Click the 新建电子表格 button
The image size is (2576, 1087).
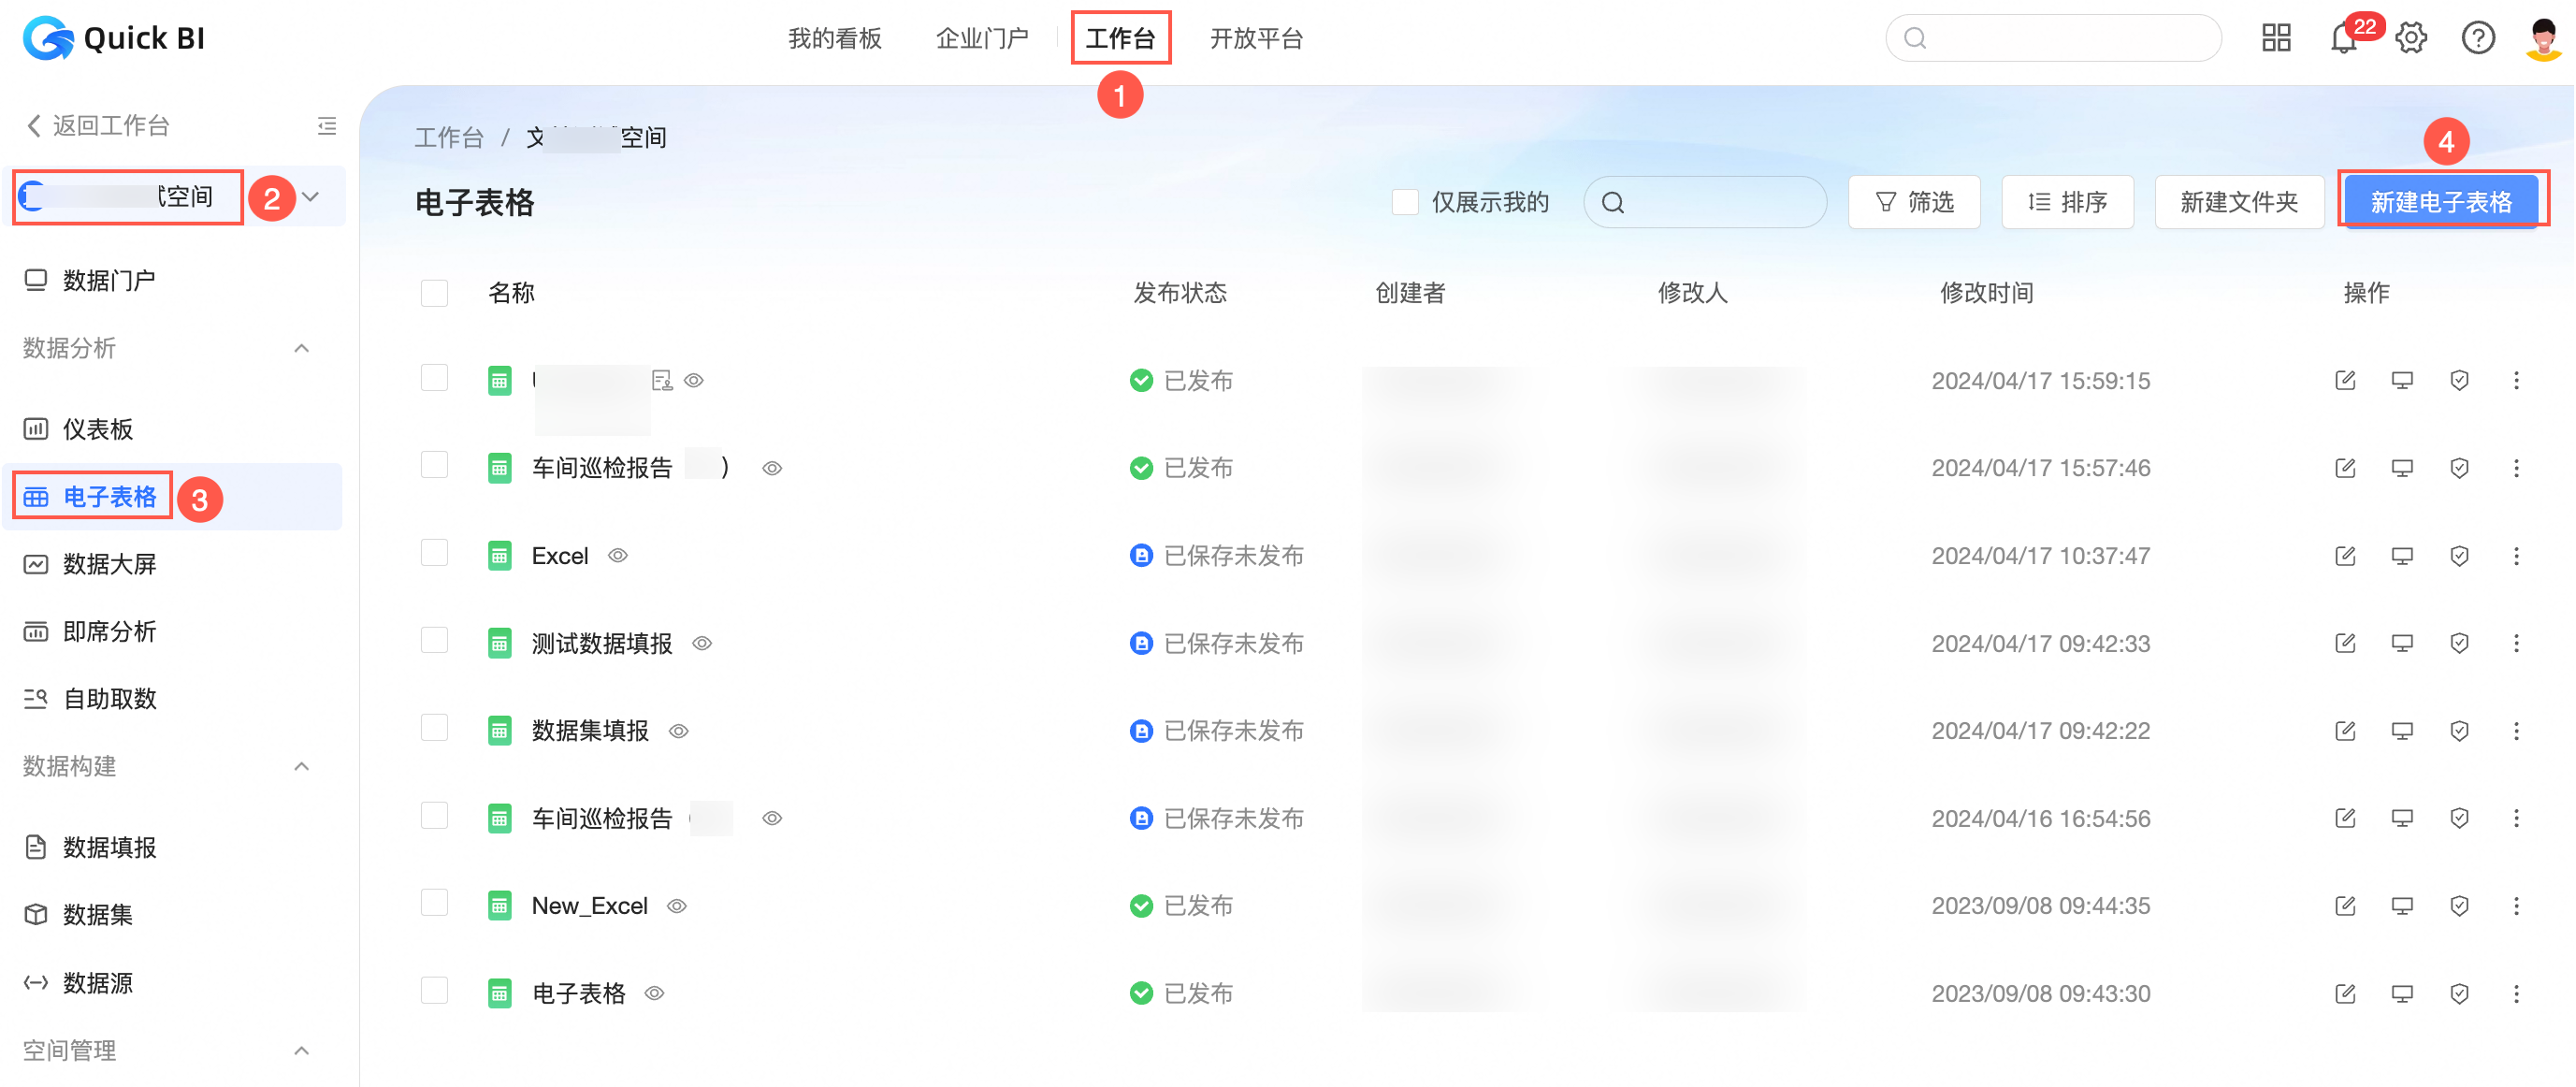tap(2441, 202)
